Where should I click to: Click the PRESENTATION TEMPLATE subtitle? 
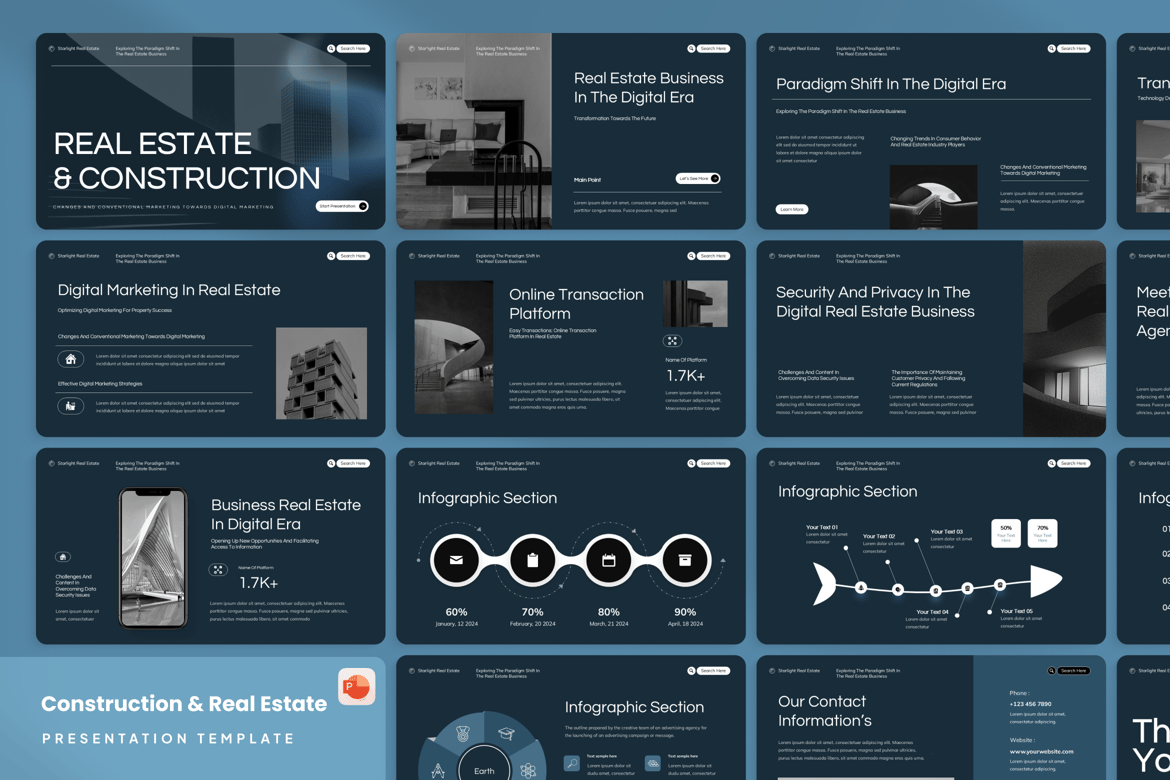pyautogui.click(x=169, y=738)
